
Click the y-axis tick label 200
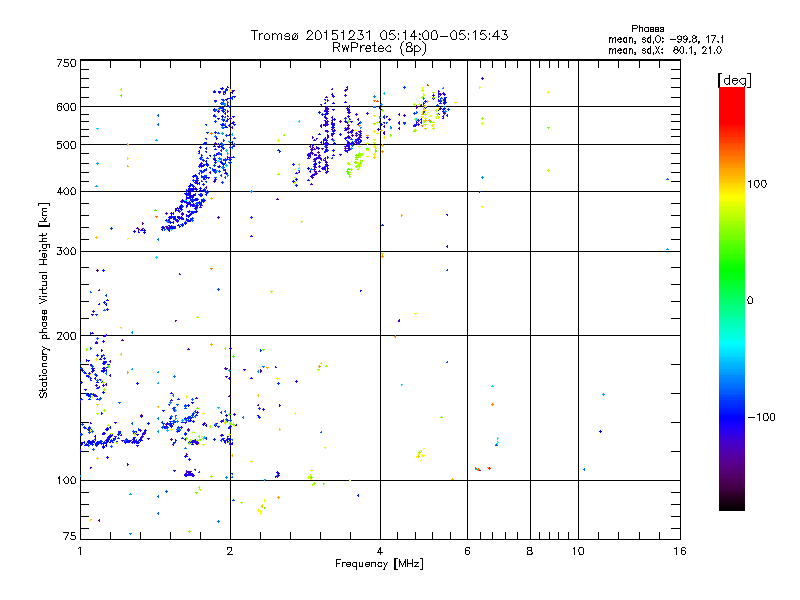pos(66,336)
